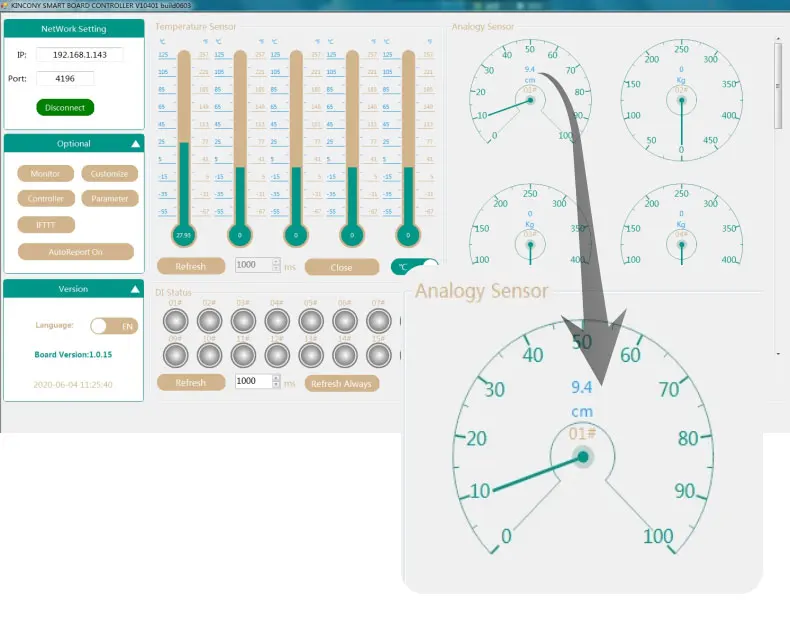
Task: Click the Analogy Sensor scrollbar thumb
Action: pyautogui.click(x=778, y=86)
